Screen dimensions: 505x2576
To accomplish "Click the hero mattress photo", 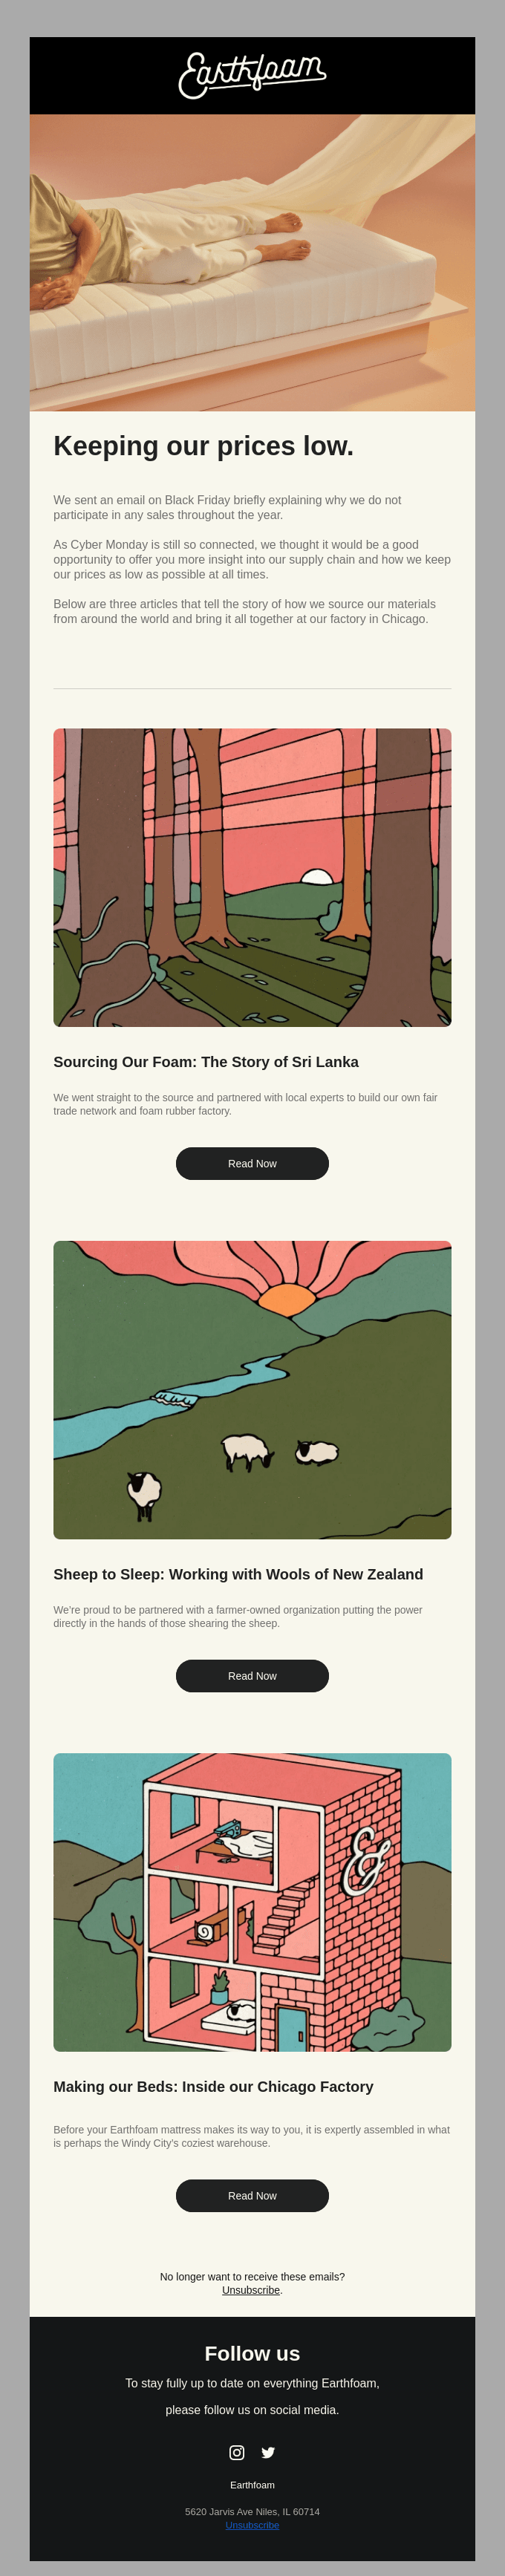I will click(x=252, y=262).
